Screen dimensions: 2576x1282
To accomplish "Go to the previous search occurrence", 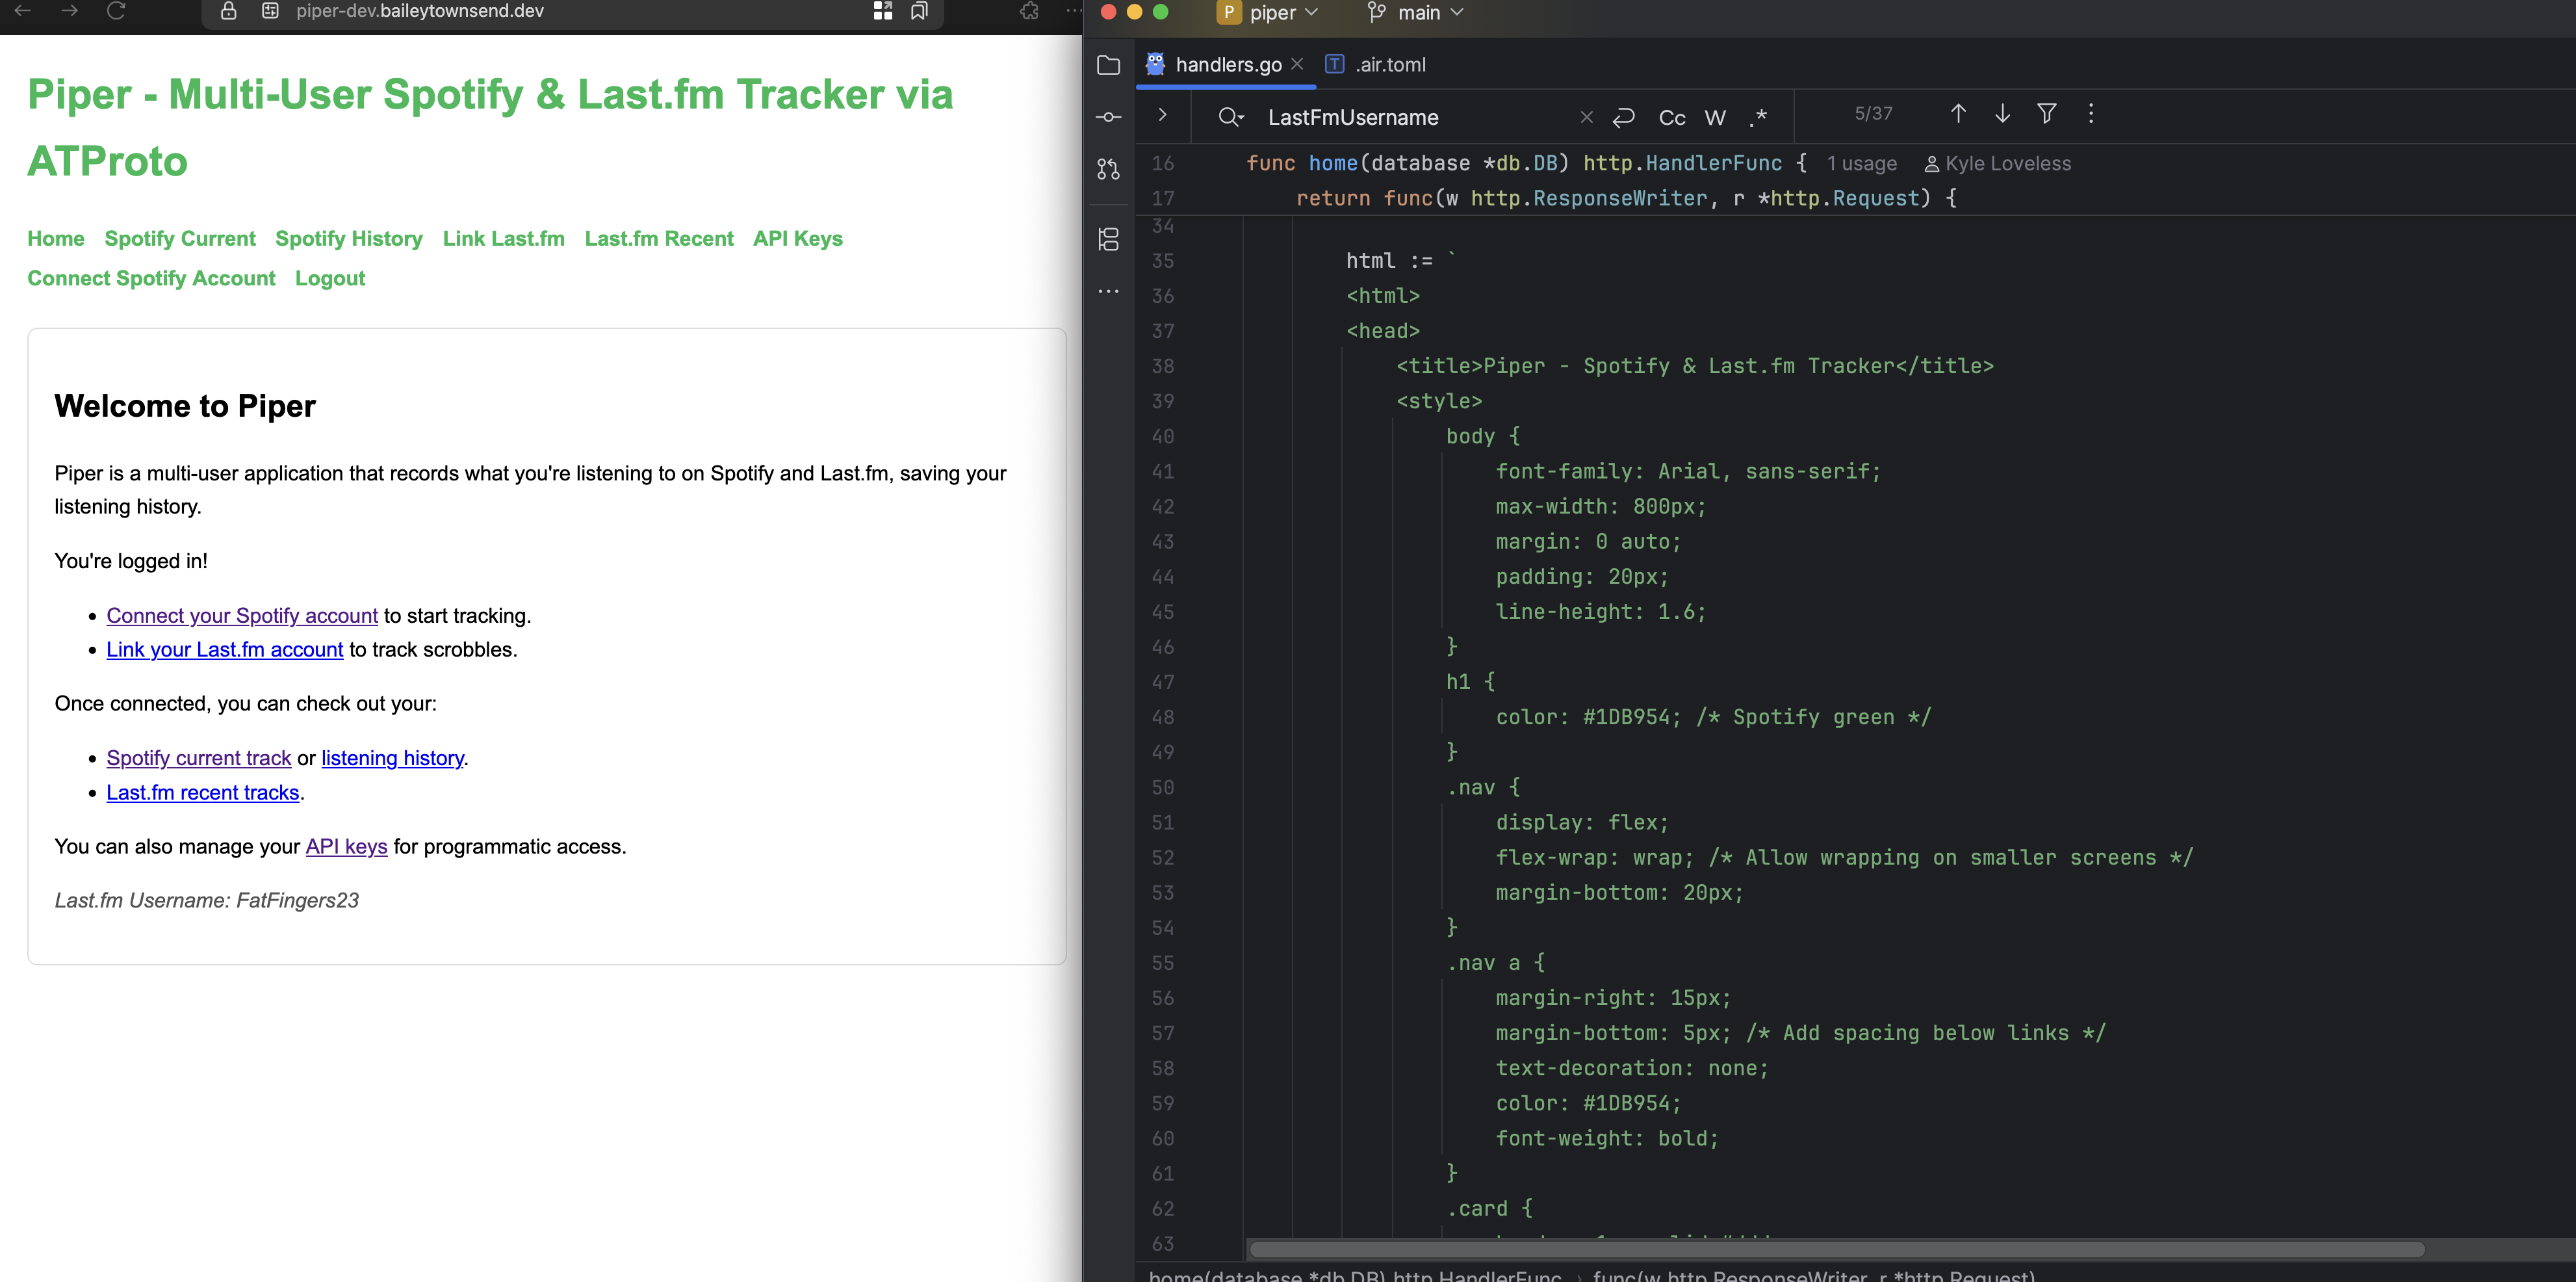I will [1958, 114].
